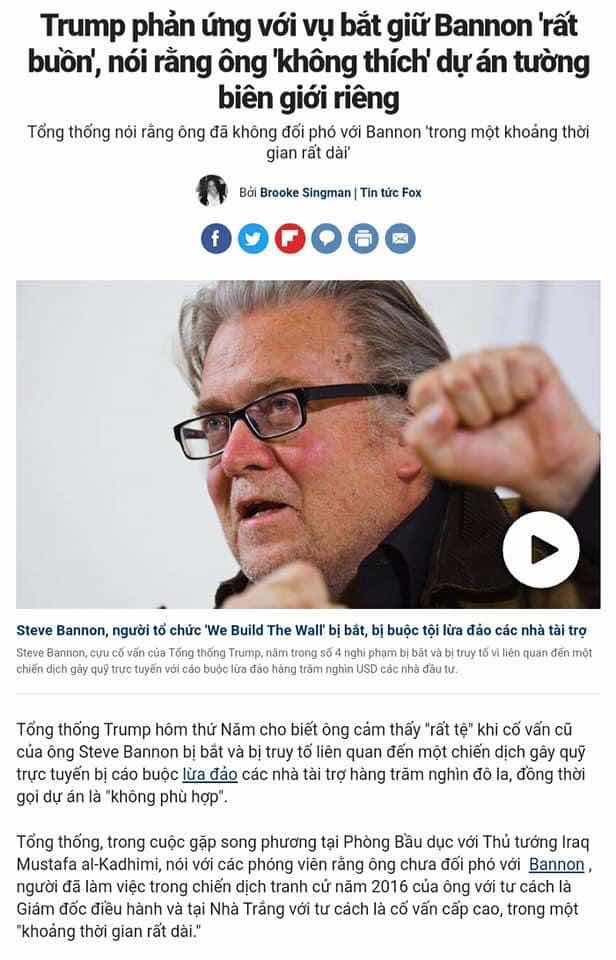Open comments speech-bubble icon

[326, 239]
